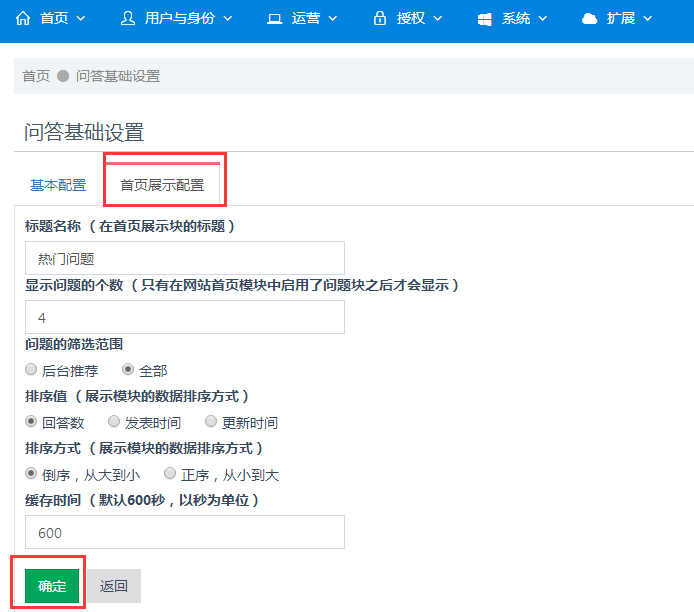Focus the 标题名称 input field
The height and width of the screenshot is (612, 694).
pos(185,258)
